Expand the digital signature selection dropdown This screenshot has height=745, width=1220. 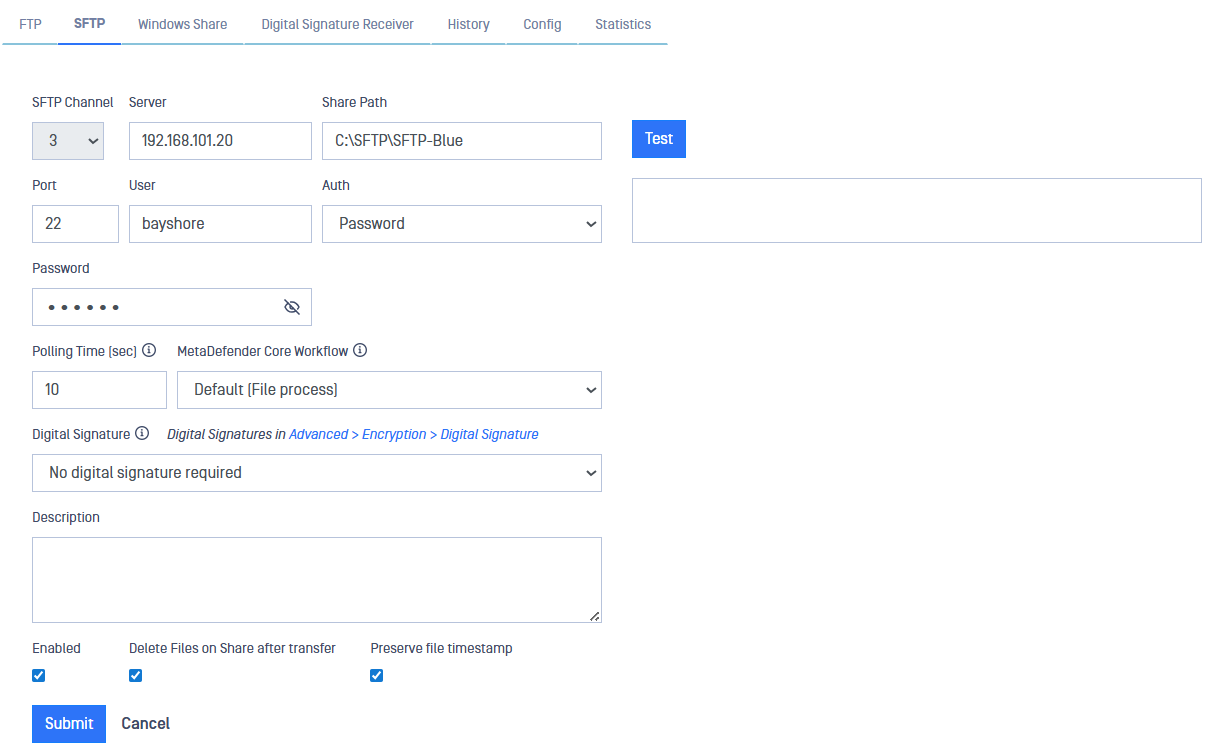coord(316,473)
